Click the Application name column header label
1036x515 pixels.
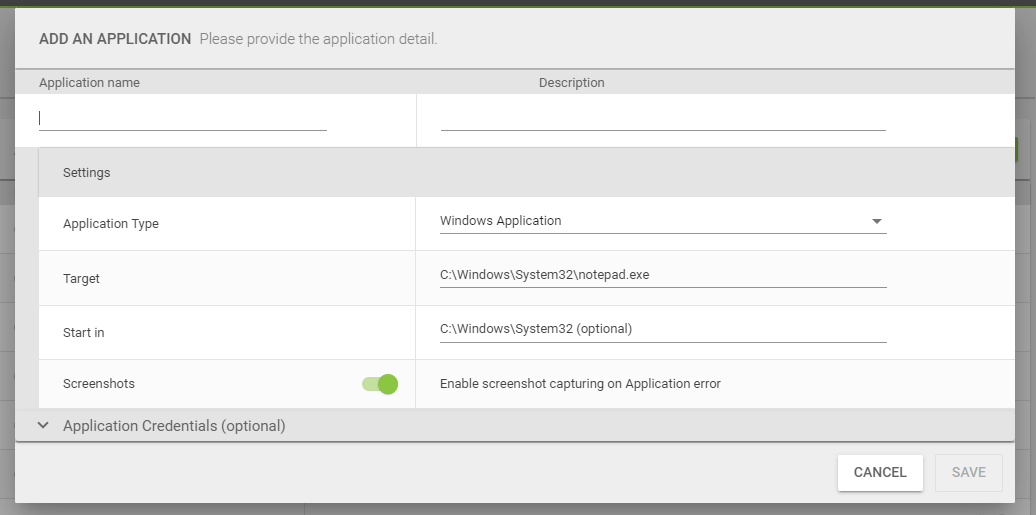(x=89, y=83)
